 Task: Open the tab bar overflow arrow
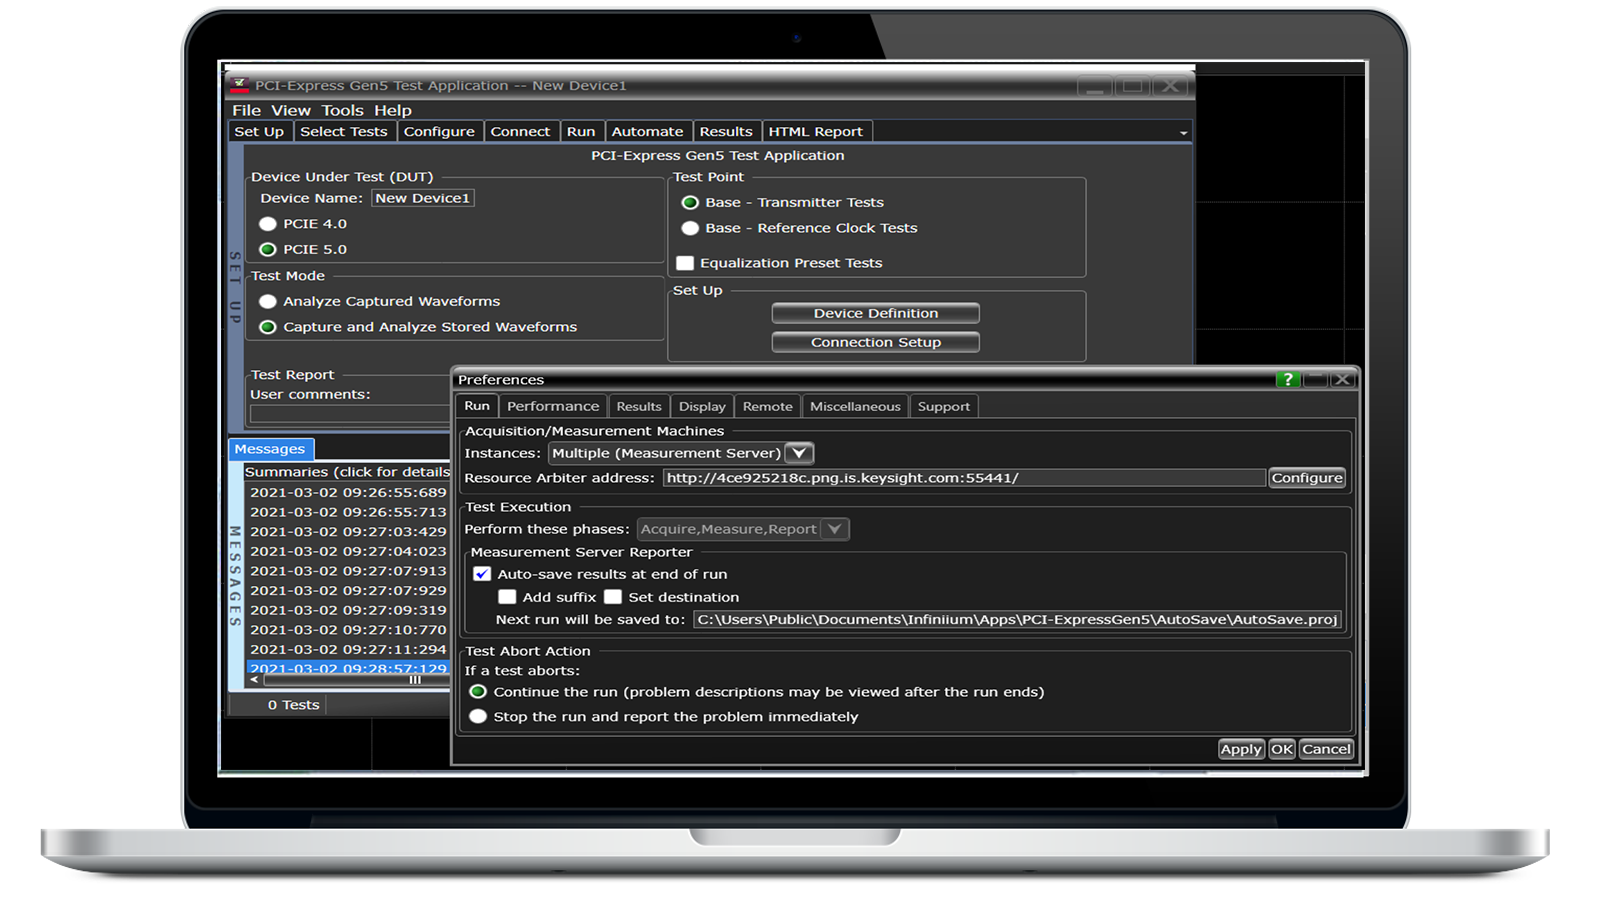click(x=1183, y=133)
